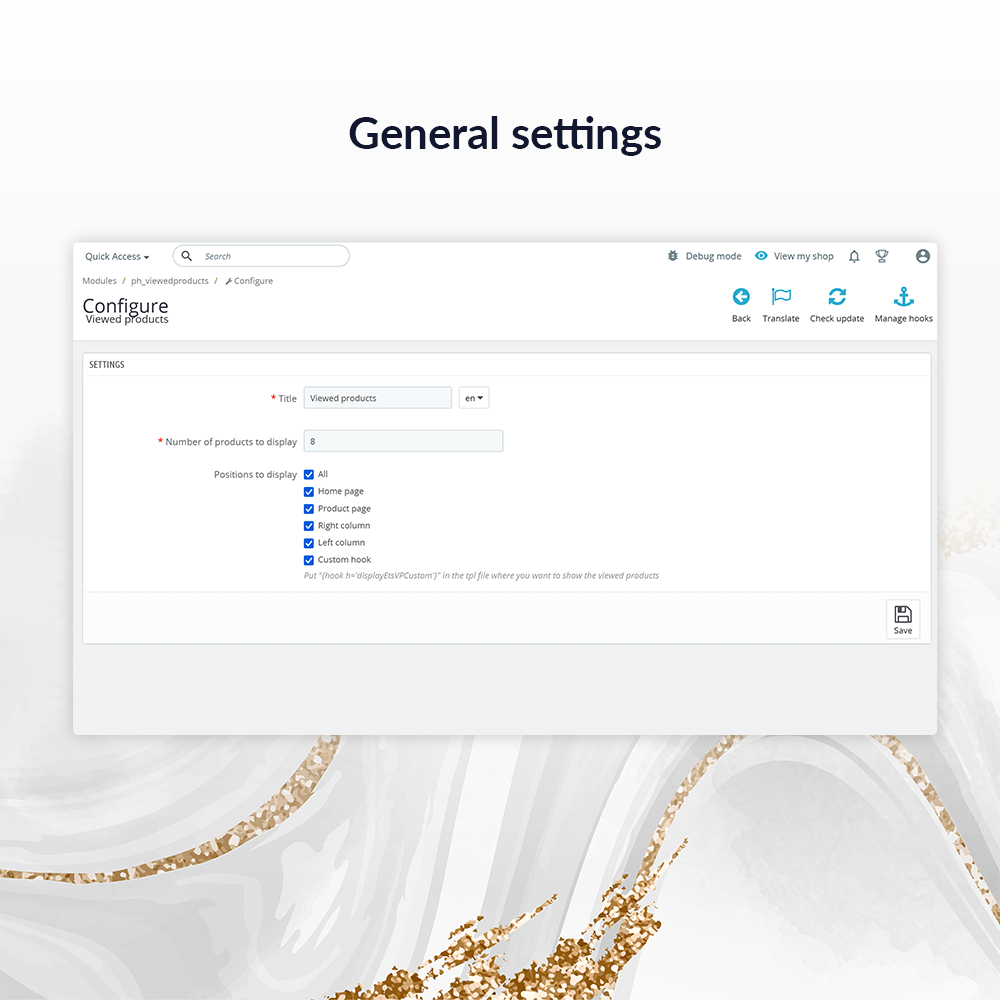Toggle the Right column checkbox

(309, 526)
